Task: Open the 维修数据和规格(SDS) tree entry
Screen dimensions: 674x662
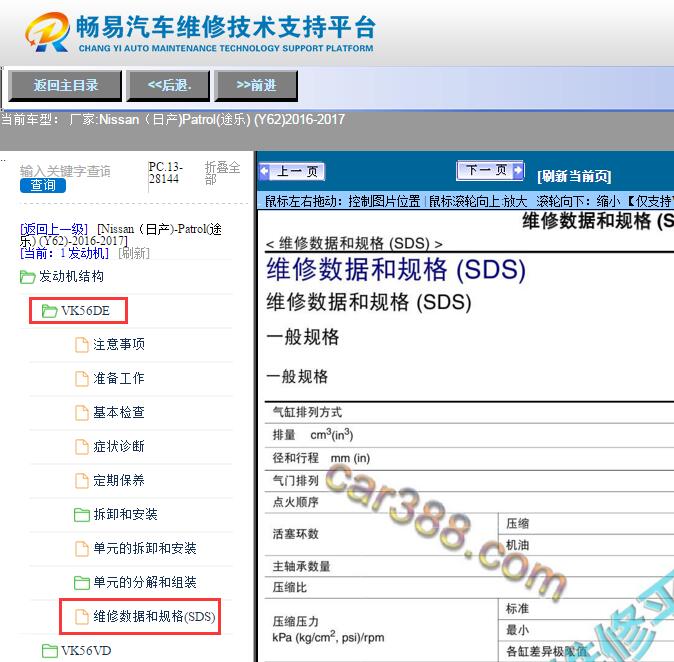Action: coord(154,616)
